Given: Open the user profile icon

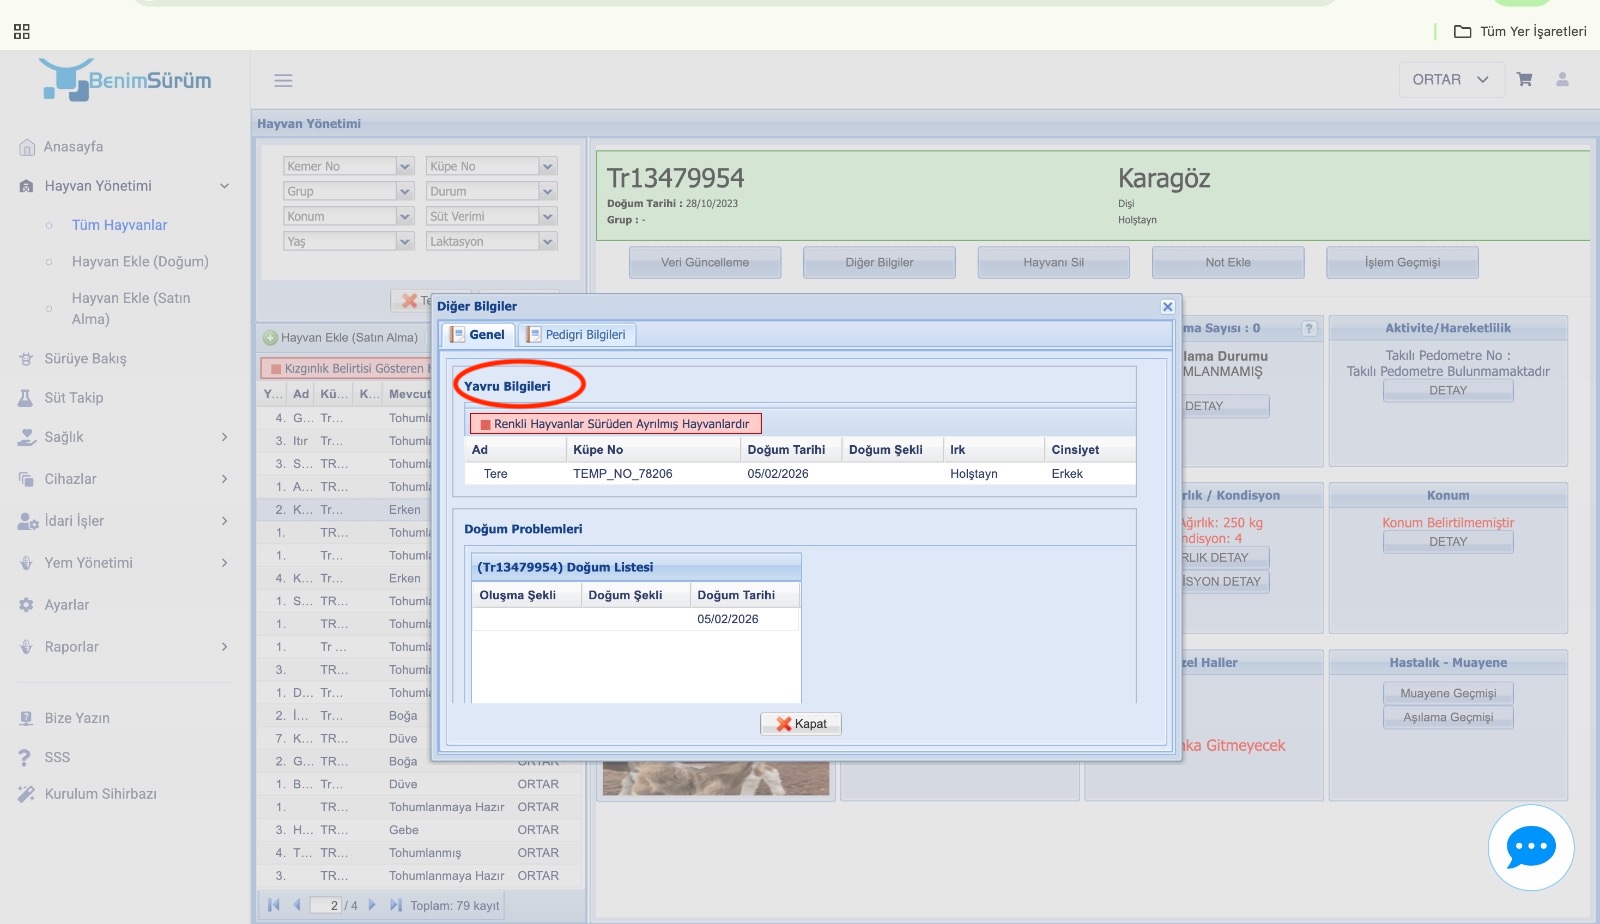Looking at the screenshot, I should click(1562, 79).
